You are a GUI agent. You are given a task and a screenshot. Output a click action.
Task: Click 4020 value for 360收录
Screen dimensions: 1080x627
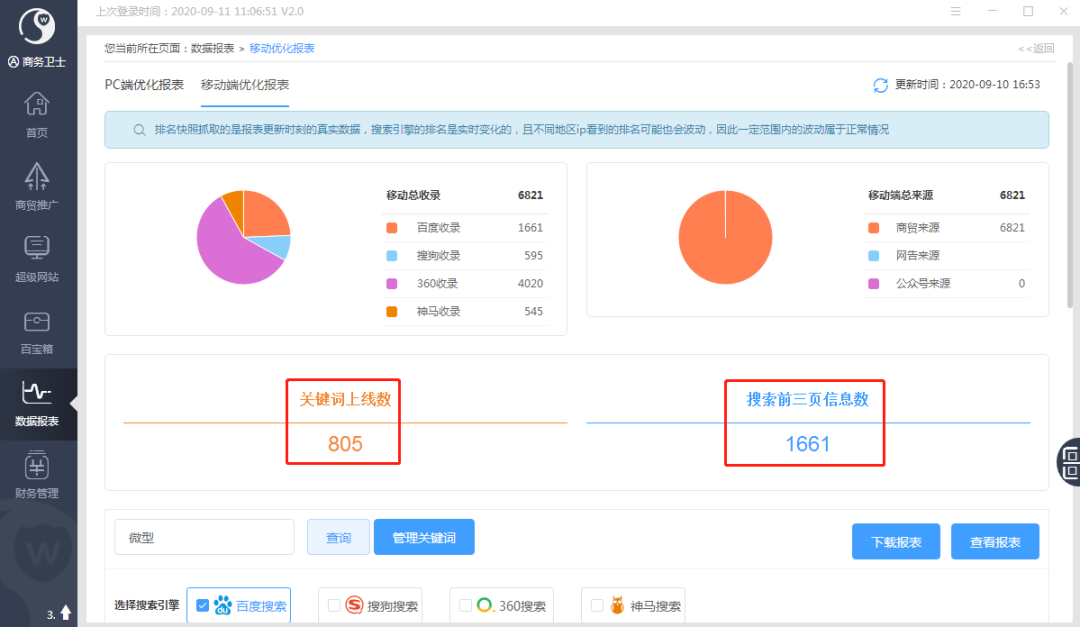click(x=530, y=283)
